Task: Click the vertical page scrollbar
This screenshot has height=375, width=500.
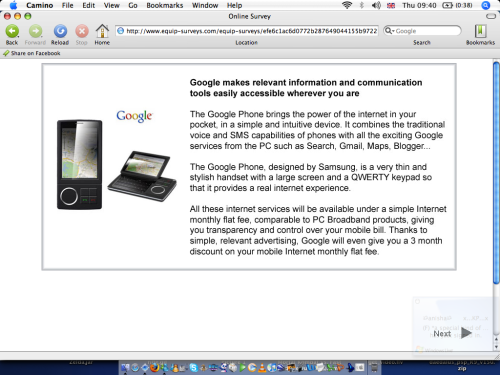Action: point(496,173)
